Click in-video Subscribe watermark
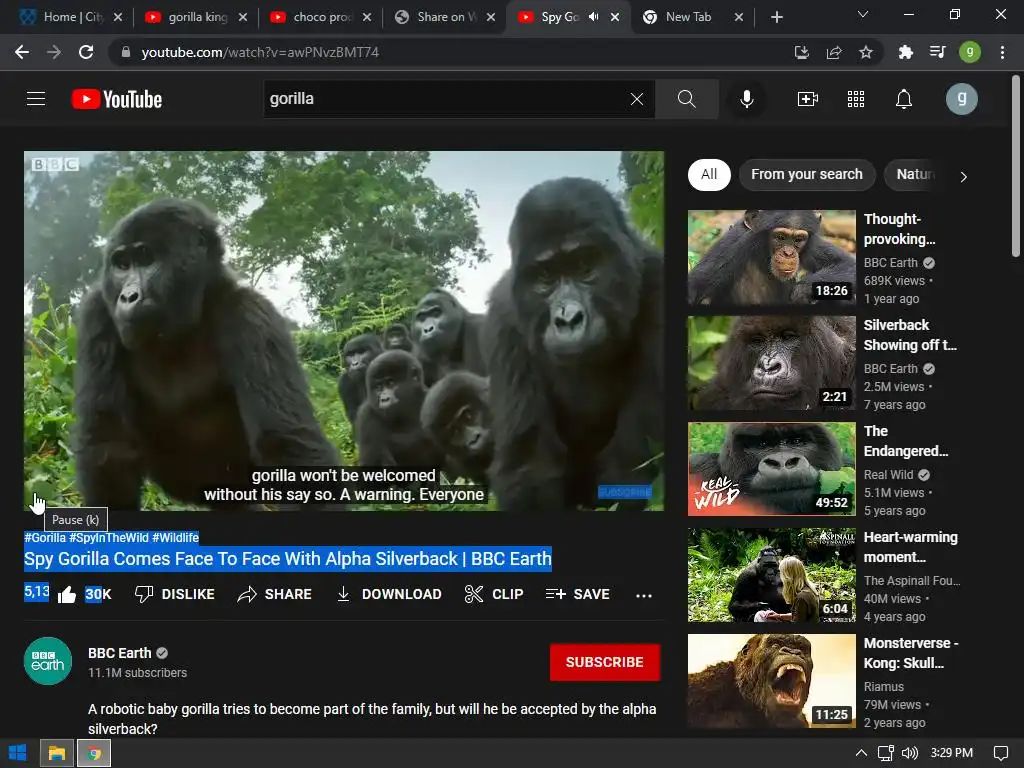This screenshot has width=1024, height=768. click(x=625, y=492)
